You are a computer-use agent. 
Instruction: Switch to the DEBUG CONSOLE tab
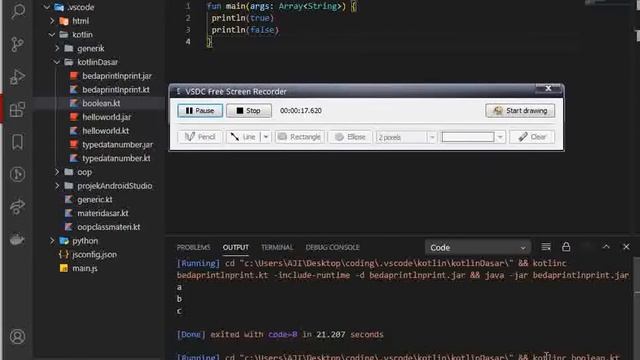tap(333, 247)
